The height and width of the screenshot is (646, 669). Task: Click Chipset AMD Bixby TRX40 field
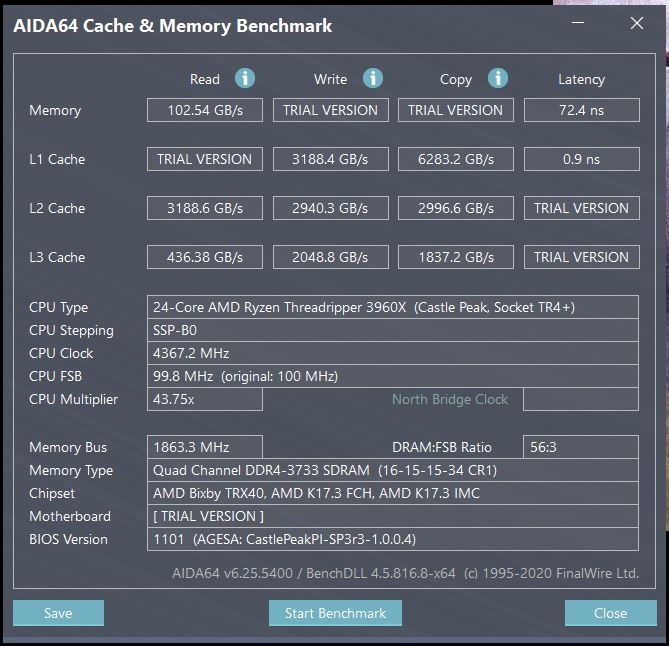pyautogui.click(x=393, y=493)
